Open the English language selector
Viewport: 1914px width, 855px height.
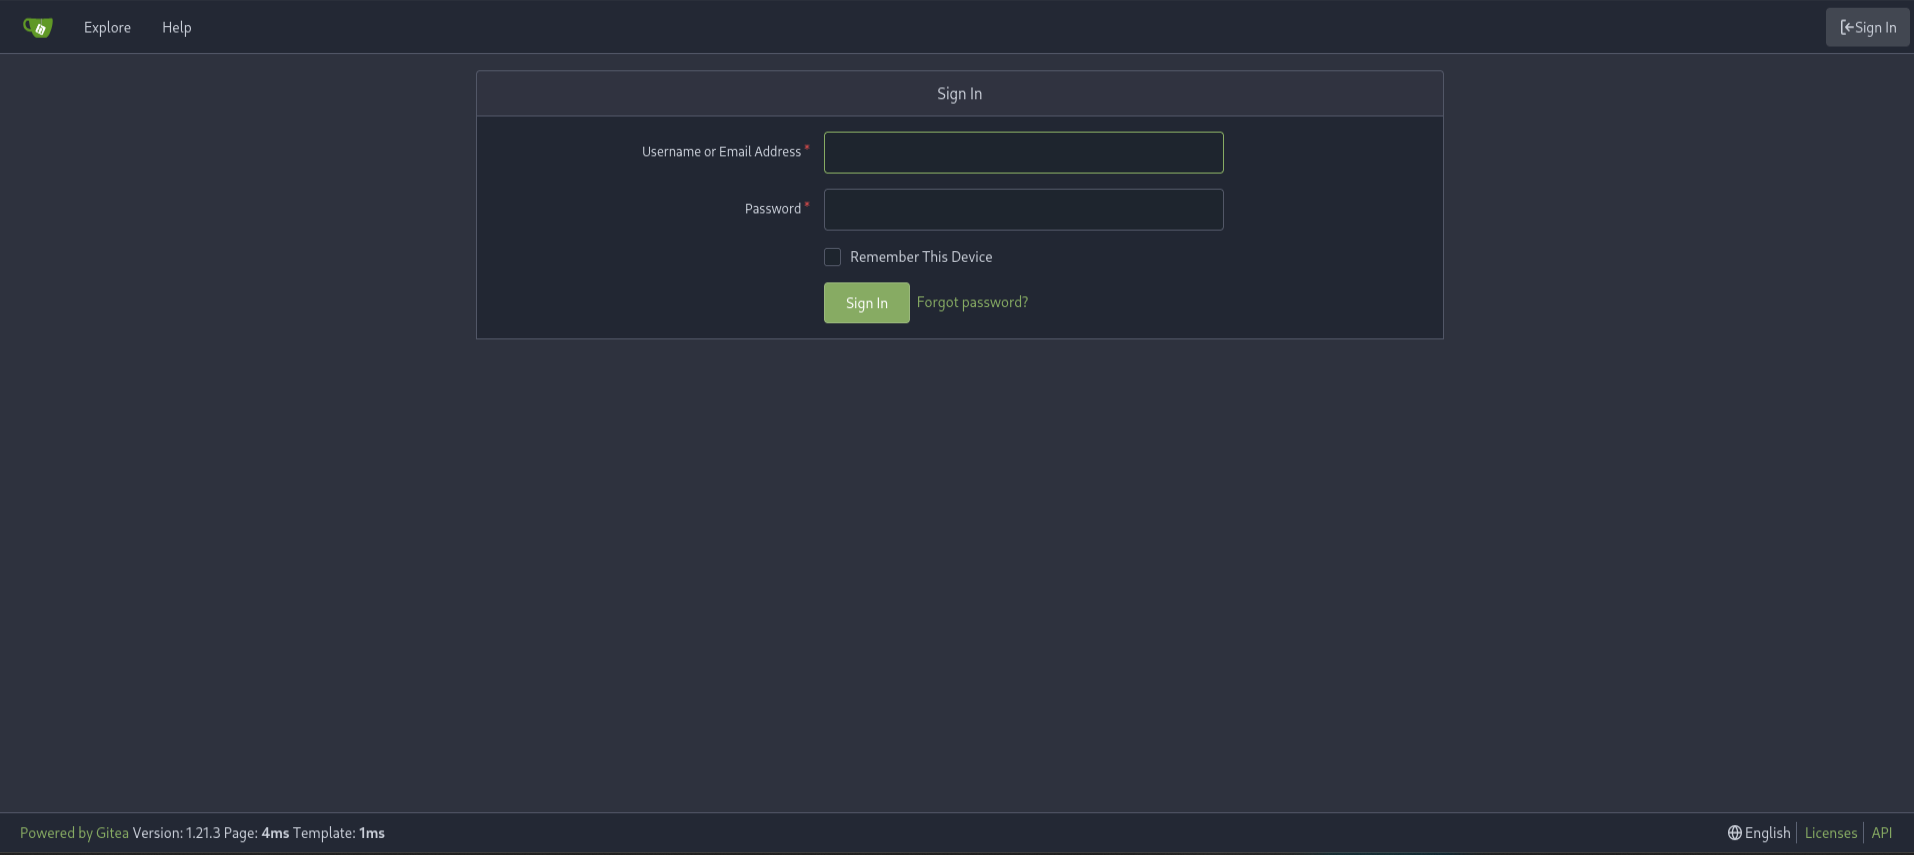pos(1759,833)
